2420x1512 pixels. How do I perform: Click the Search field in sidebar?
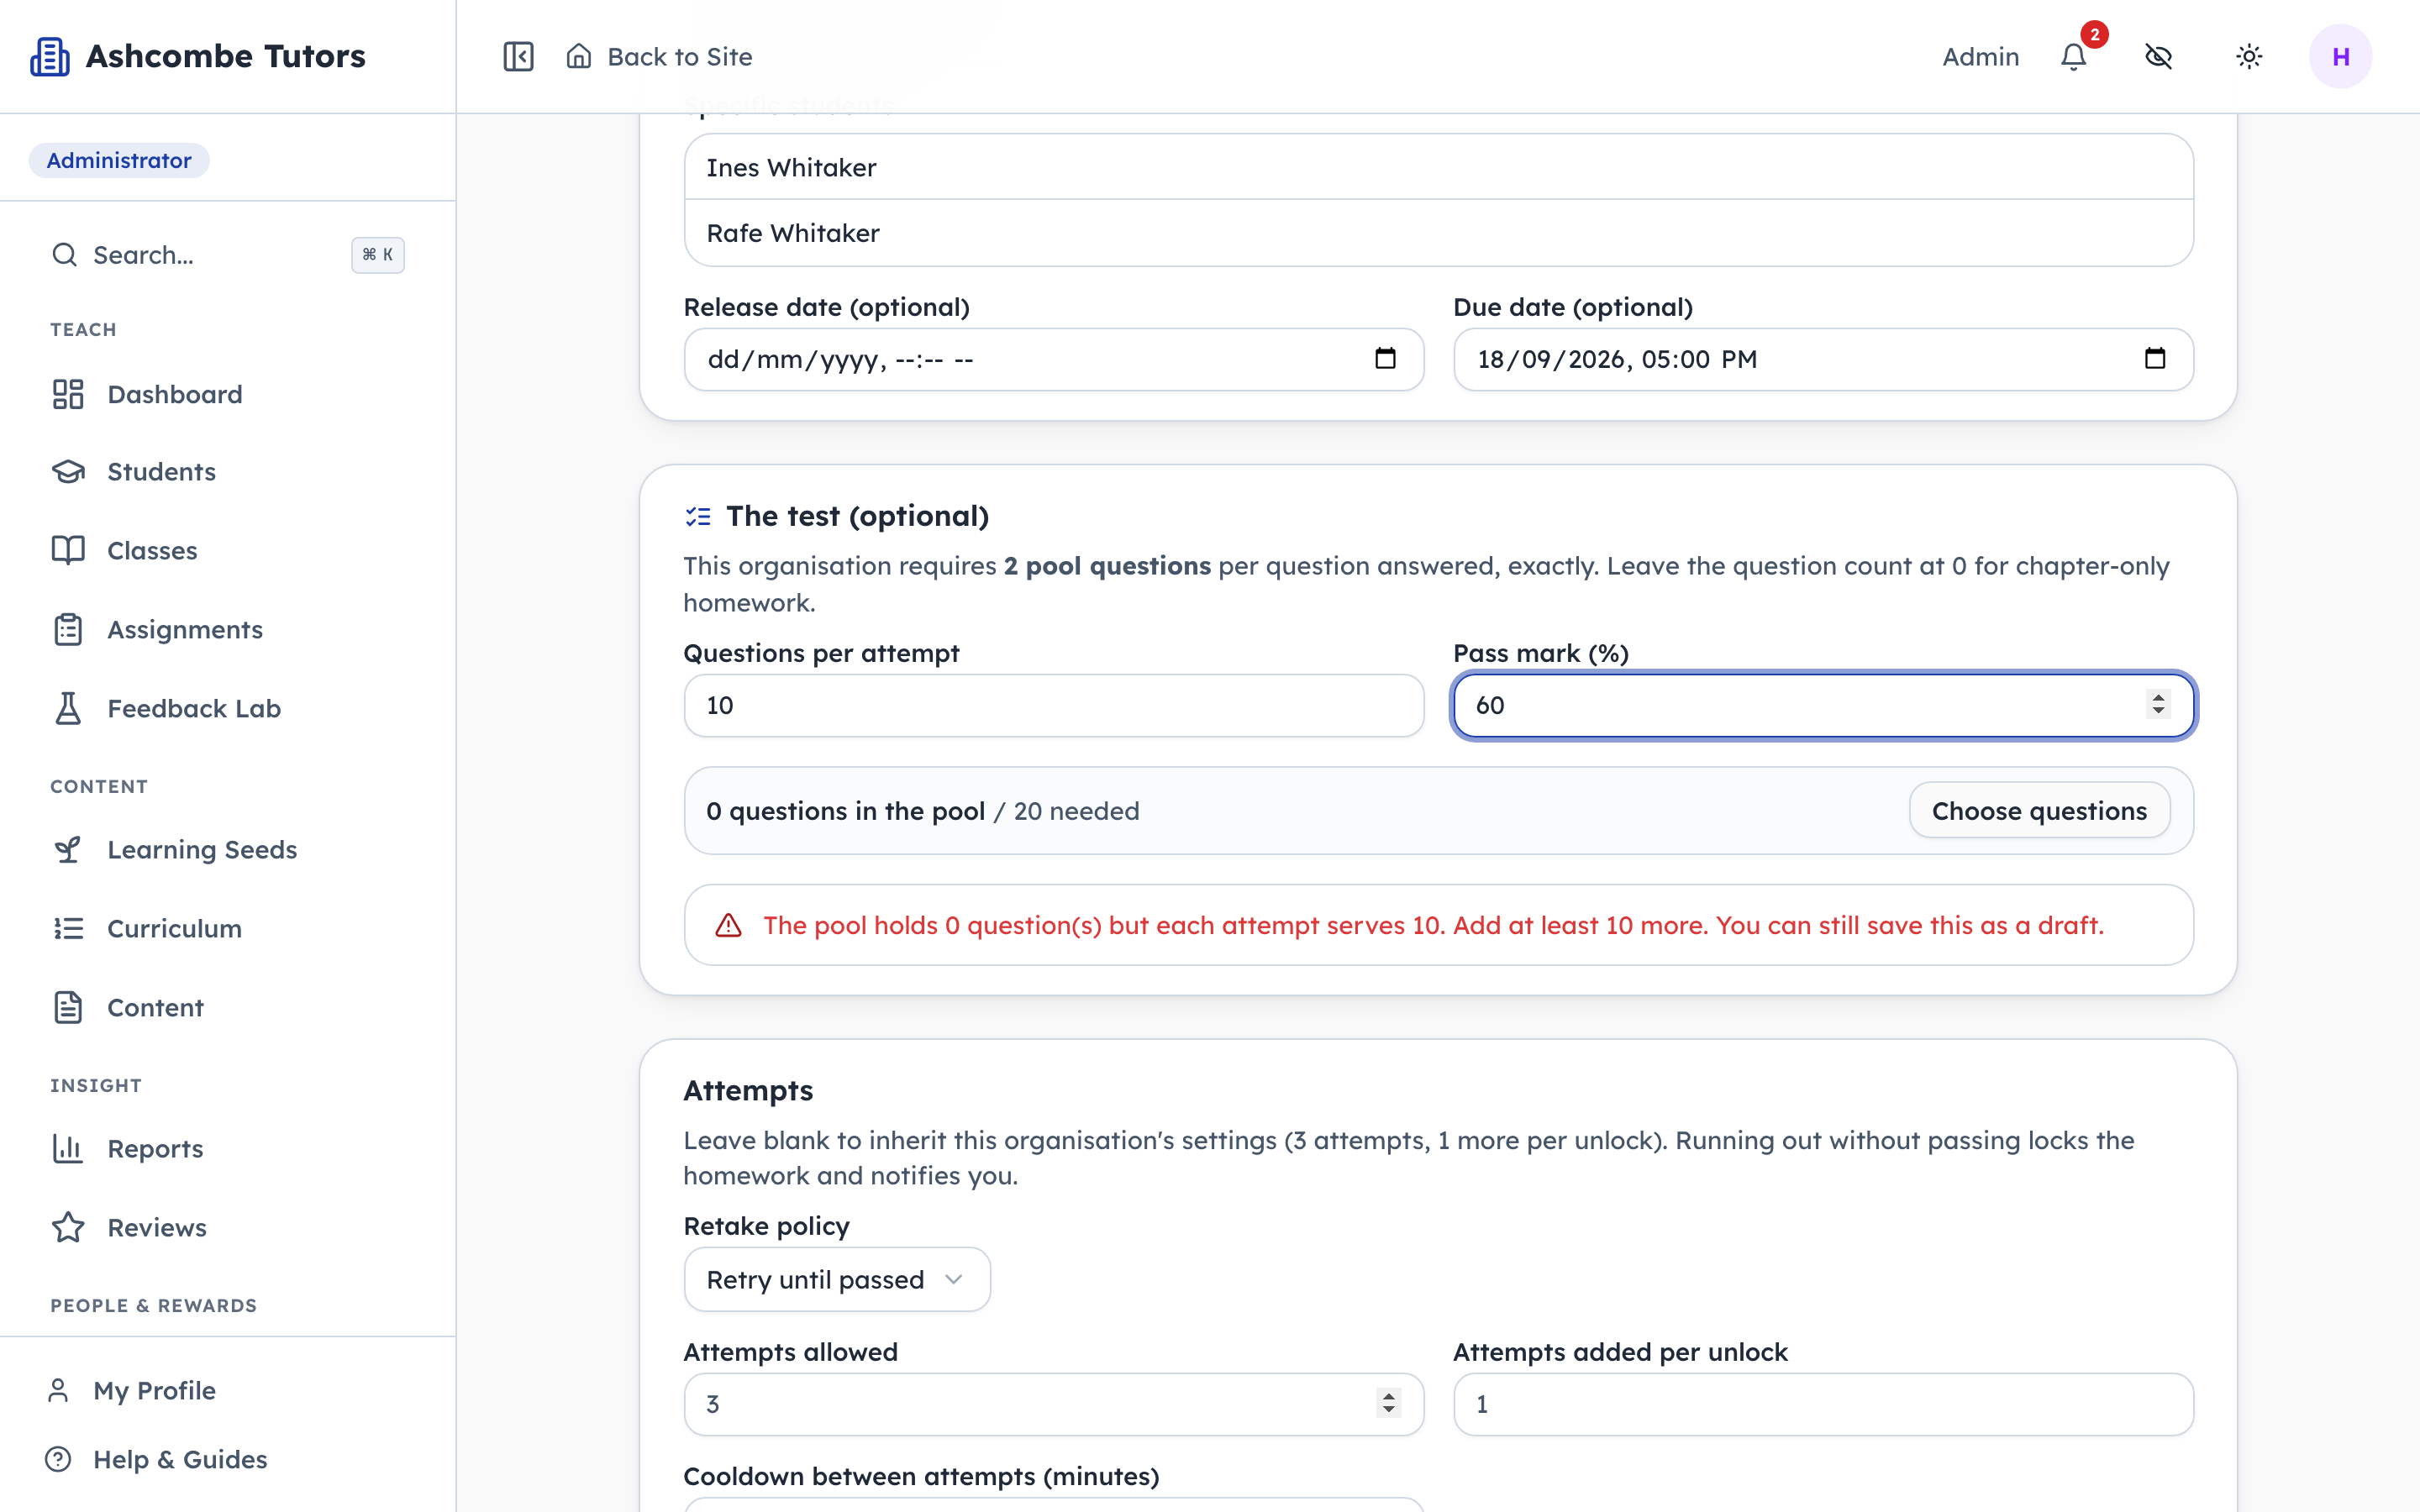(x=228, y=255)
